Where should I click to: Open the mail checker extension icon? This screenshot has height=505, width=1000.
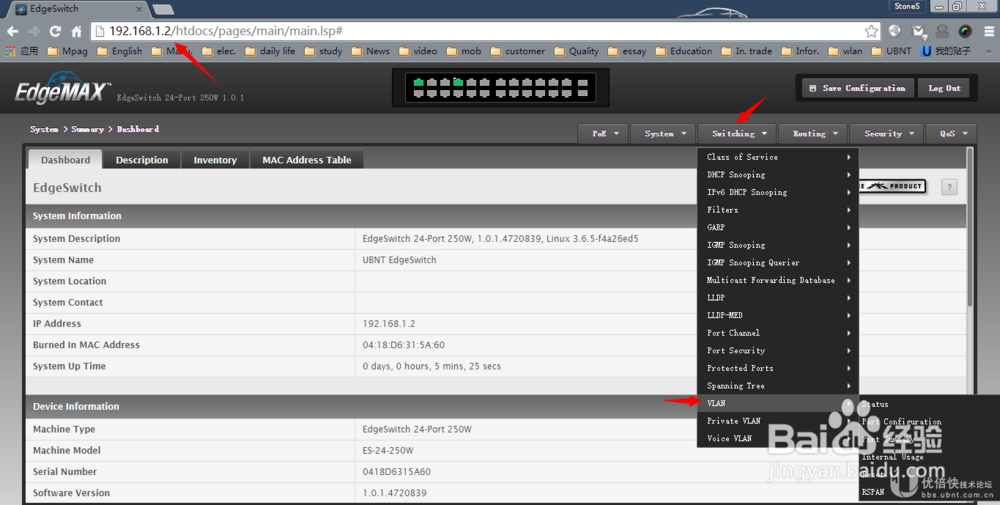pyautogui.click(x=918, y=31)
